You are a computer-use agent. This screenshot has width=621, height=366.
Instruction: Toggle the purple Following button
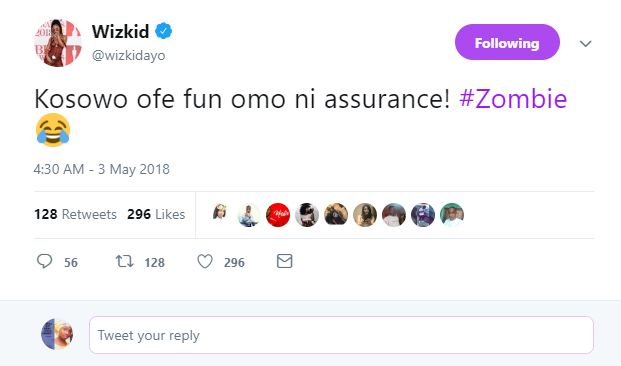point(507,42)
